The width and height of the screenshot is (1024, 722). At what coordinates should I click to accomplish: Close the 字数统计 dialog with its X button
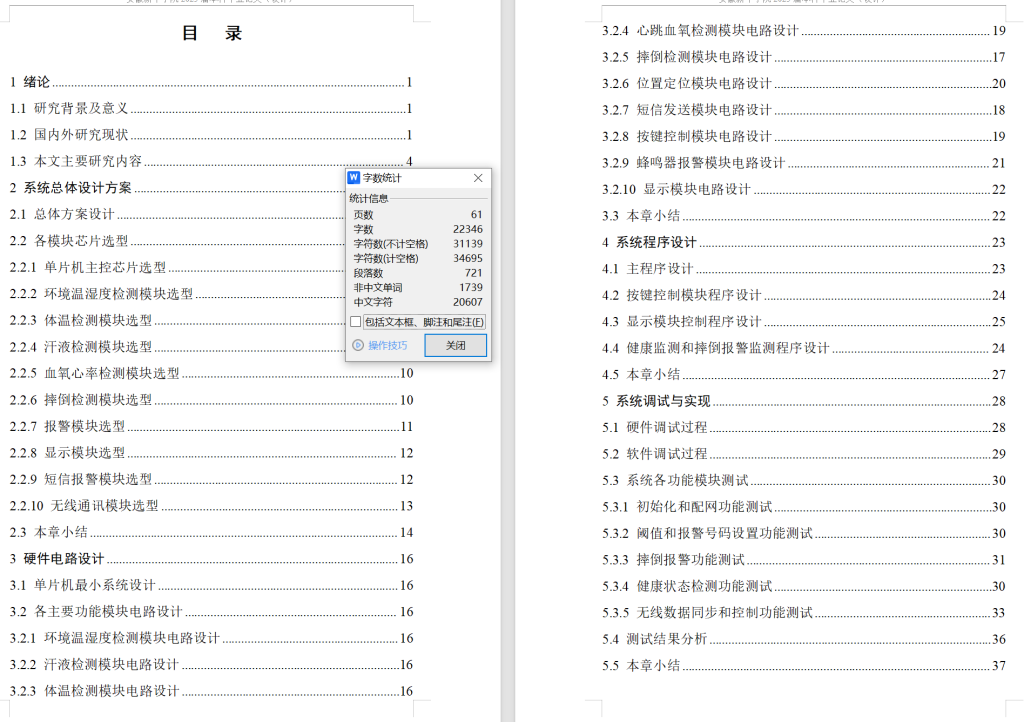click(x=478, y=177)
